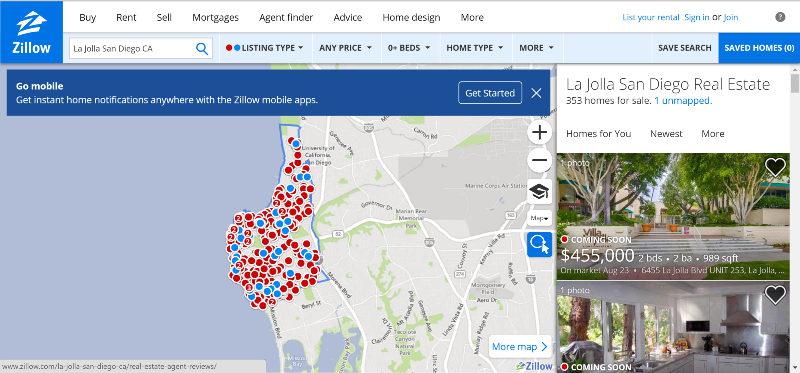Switch map view type dropdown

539,218
